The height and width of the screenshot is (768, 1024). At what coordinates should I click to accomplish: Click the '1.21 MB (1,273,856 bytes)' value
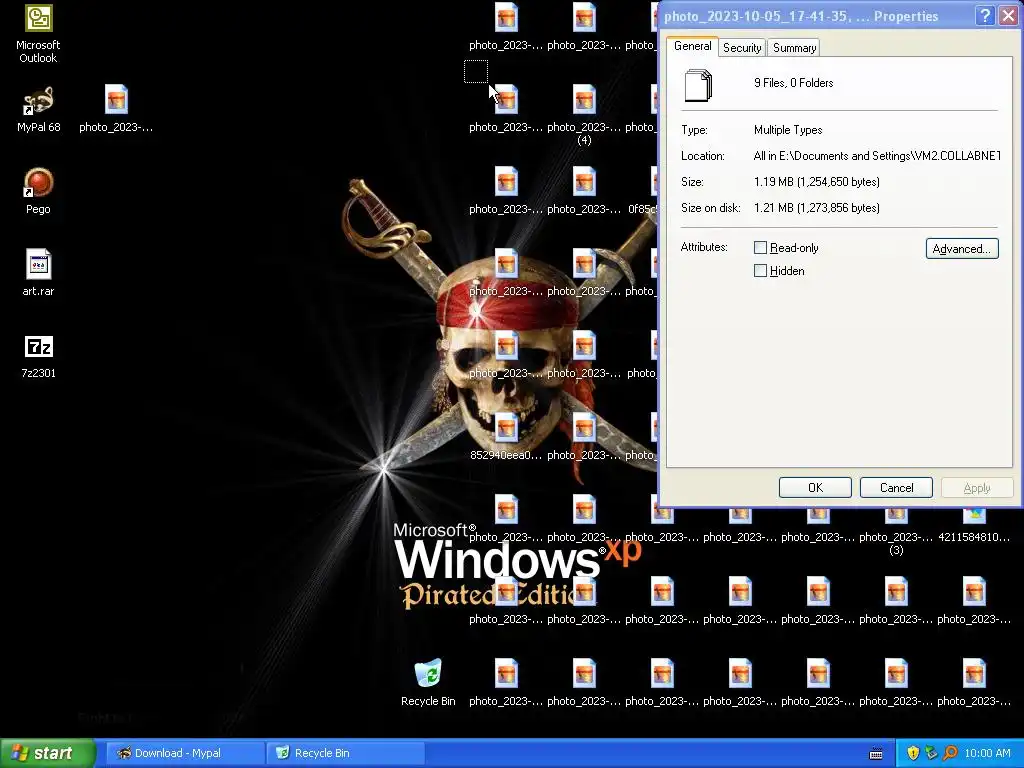tap(816, 208)
